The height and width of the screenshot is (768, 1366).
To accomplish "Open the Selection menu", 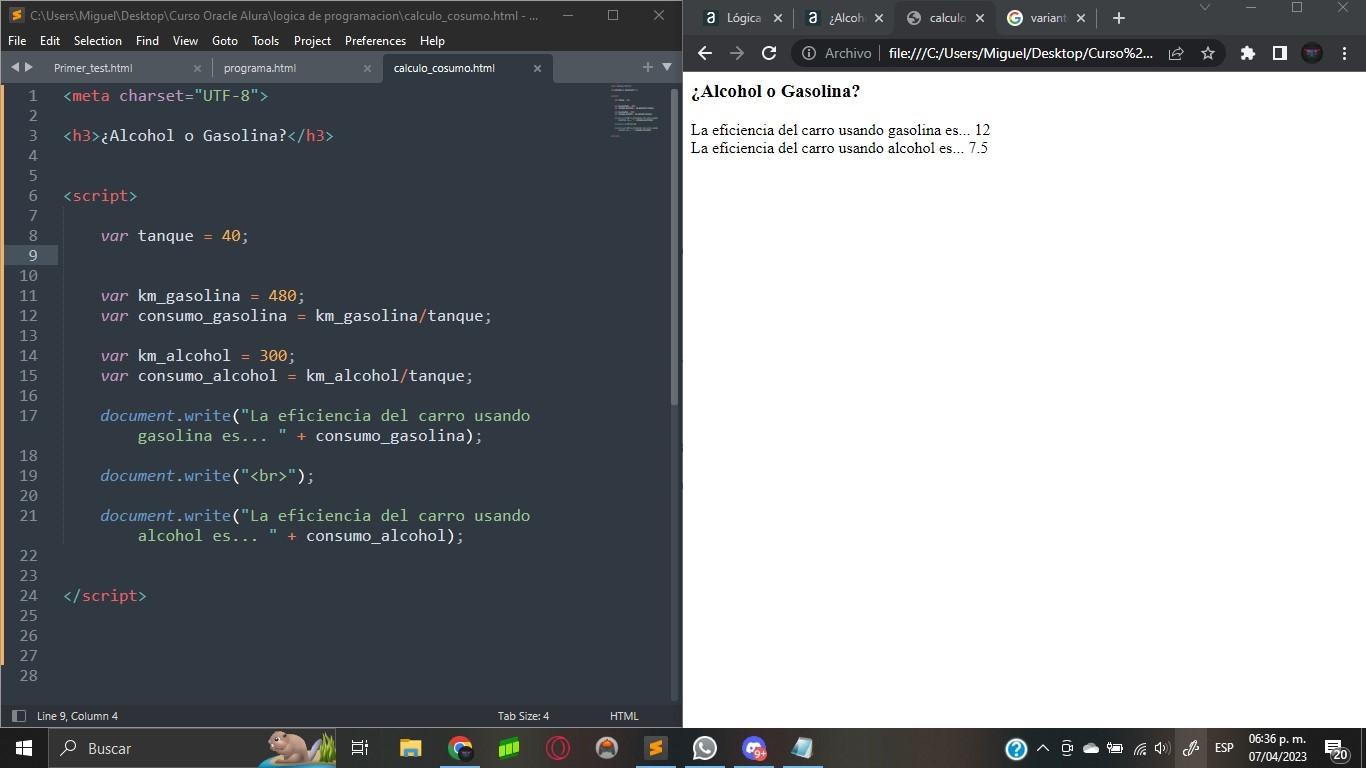I will 98,41.
